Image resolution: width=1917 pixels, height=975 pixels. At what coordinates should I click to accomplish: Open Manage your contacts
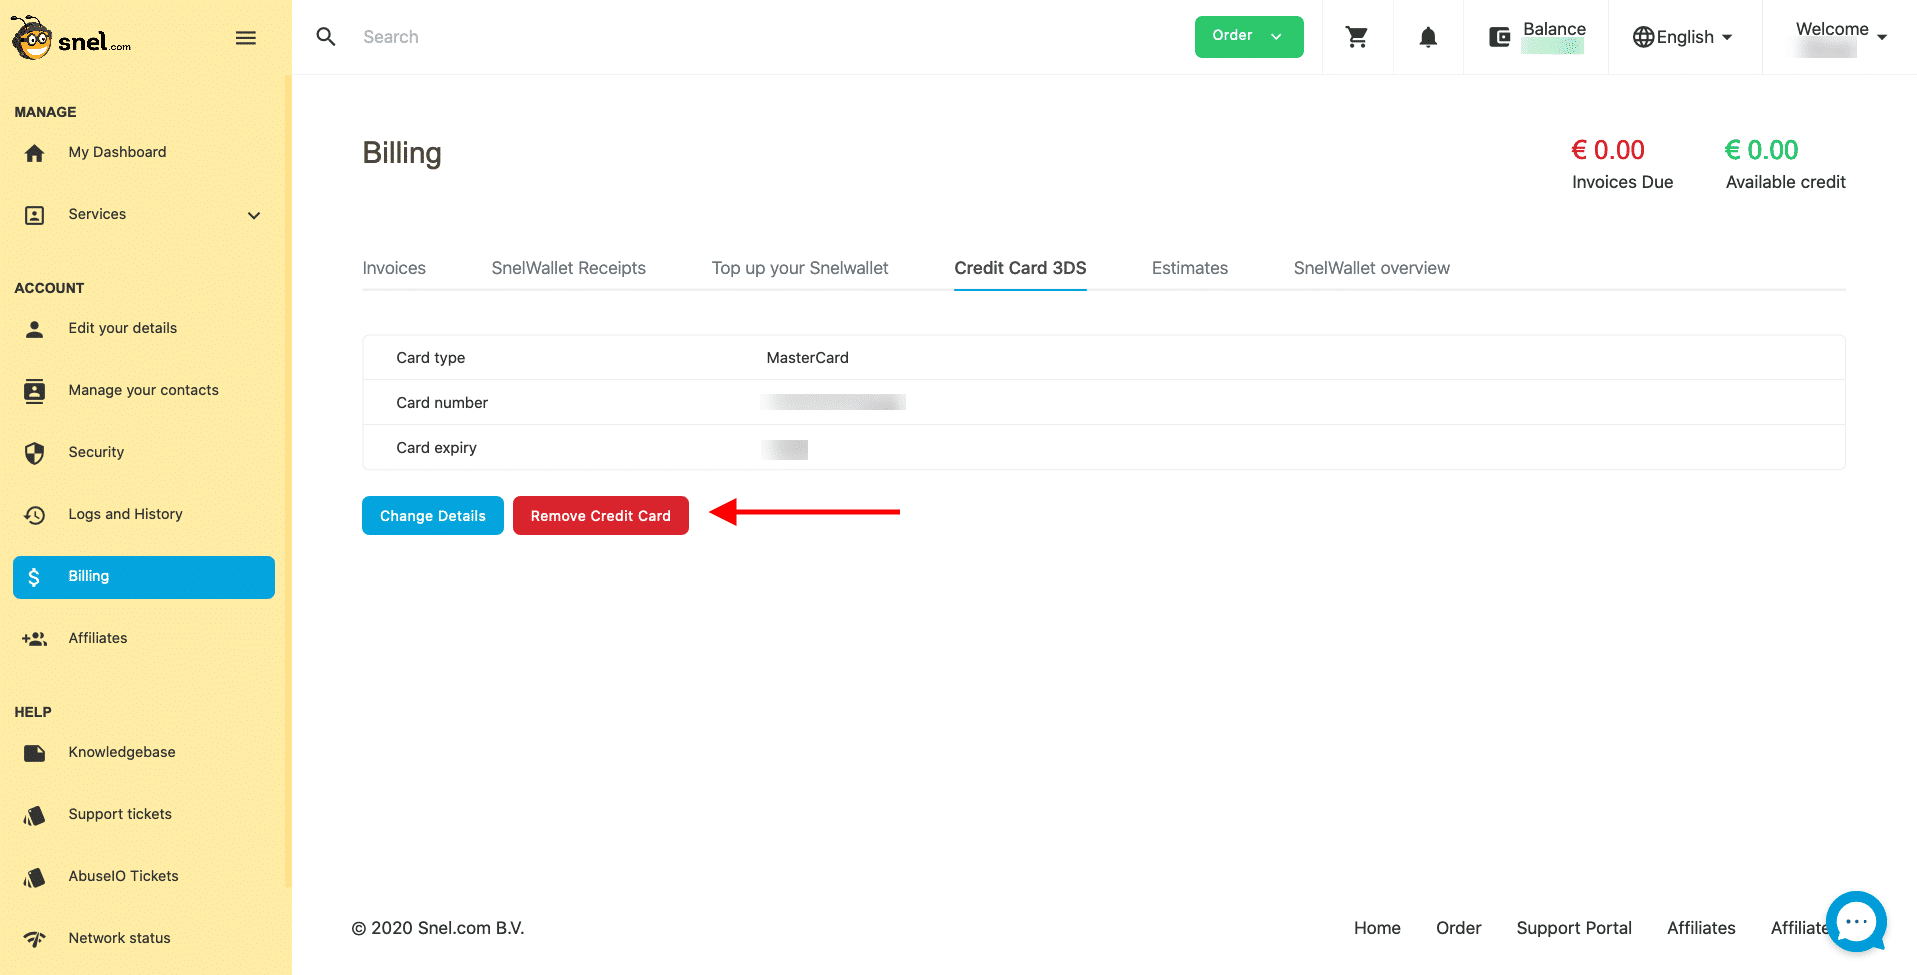pos(143,390)
